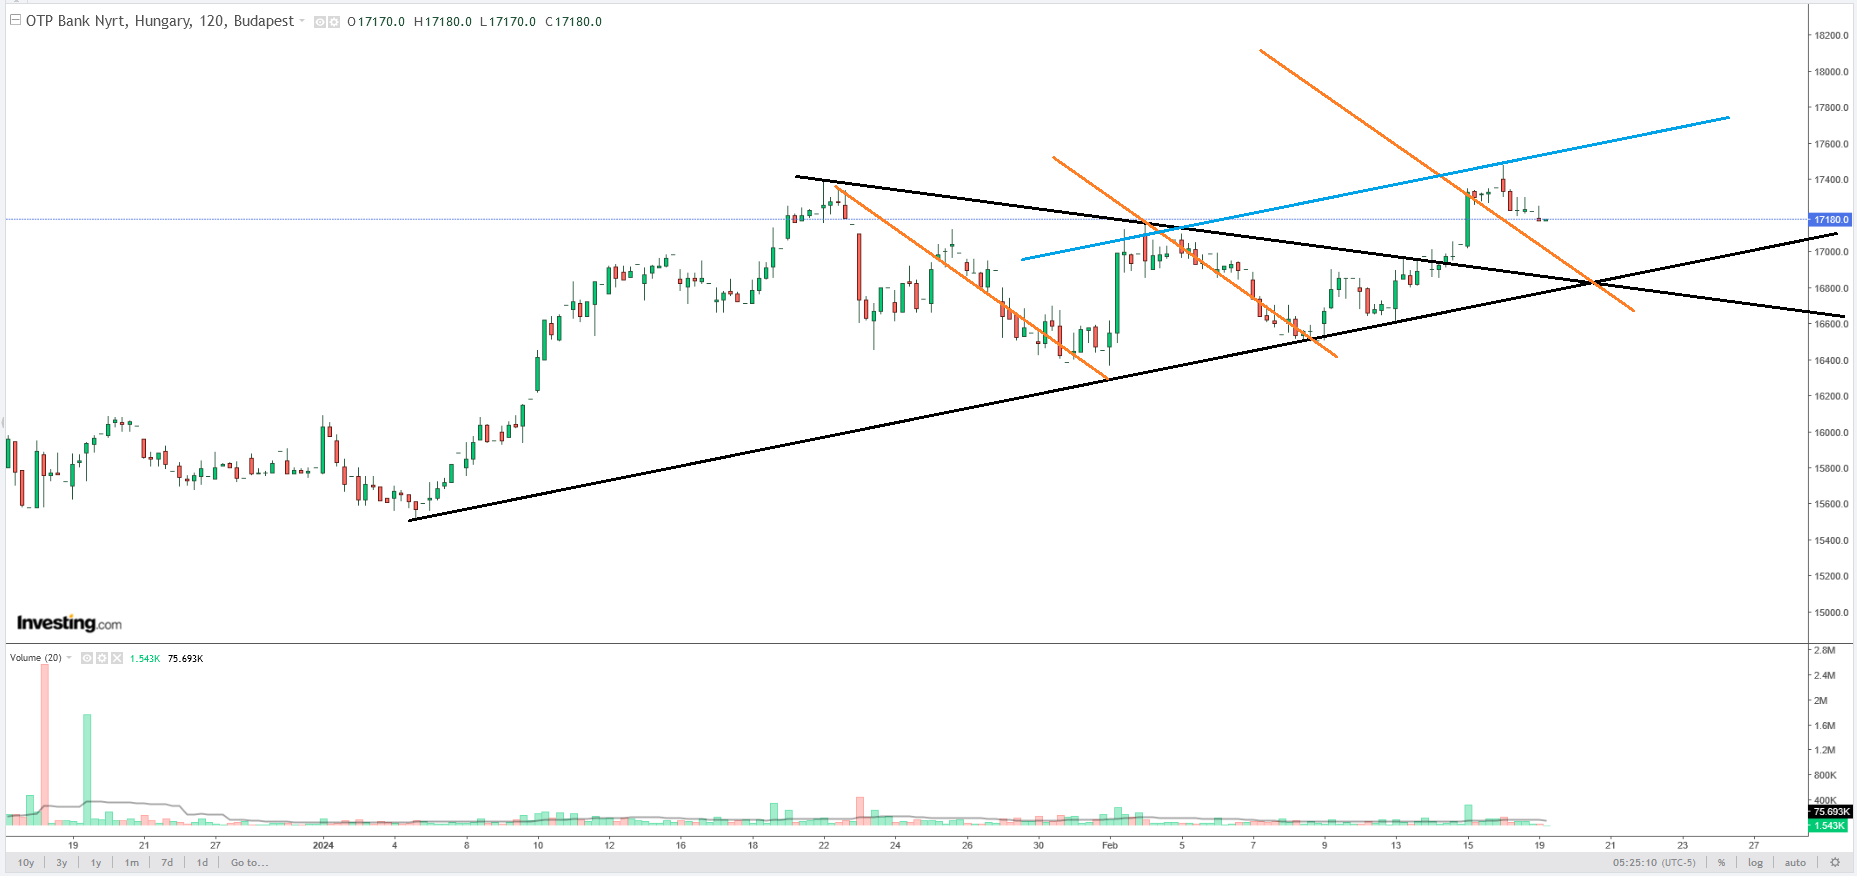The height and width of the screenshot is (876, 1857).
Task: Set chart range to 1d
Action: 202,862
